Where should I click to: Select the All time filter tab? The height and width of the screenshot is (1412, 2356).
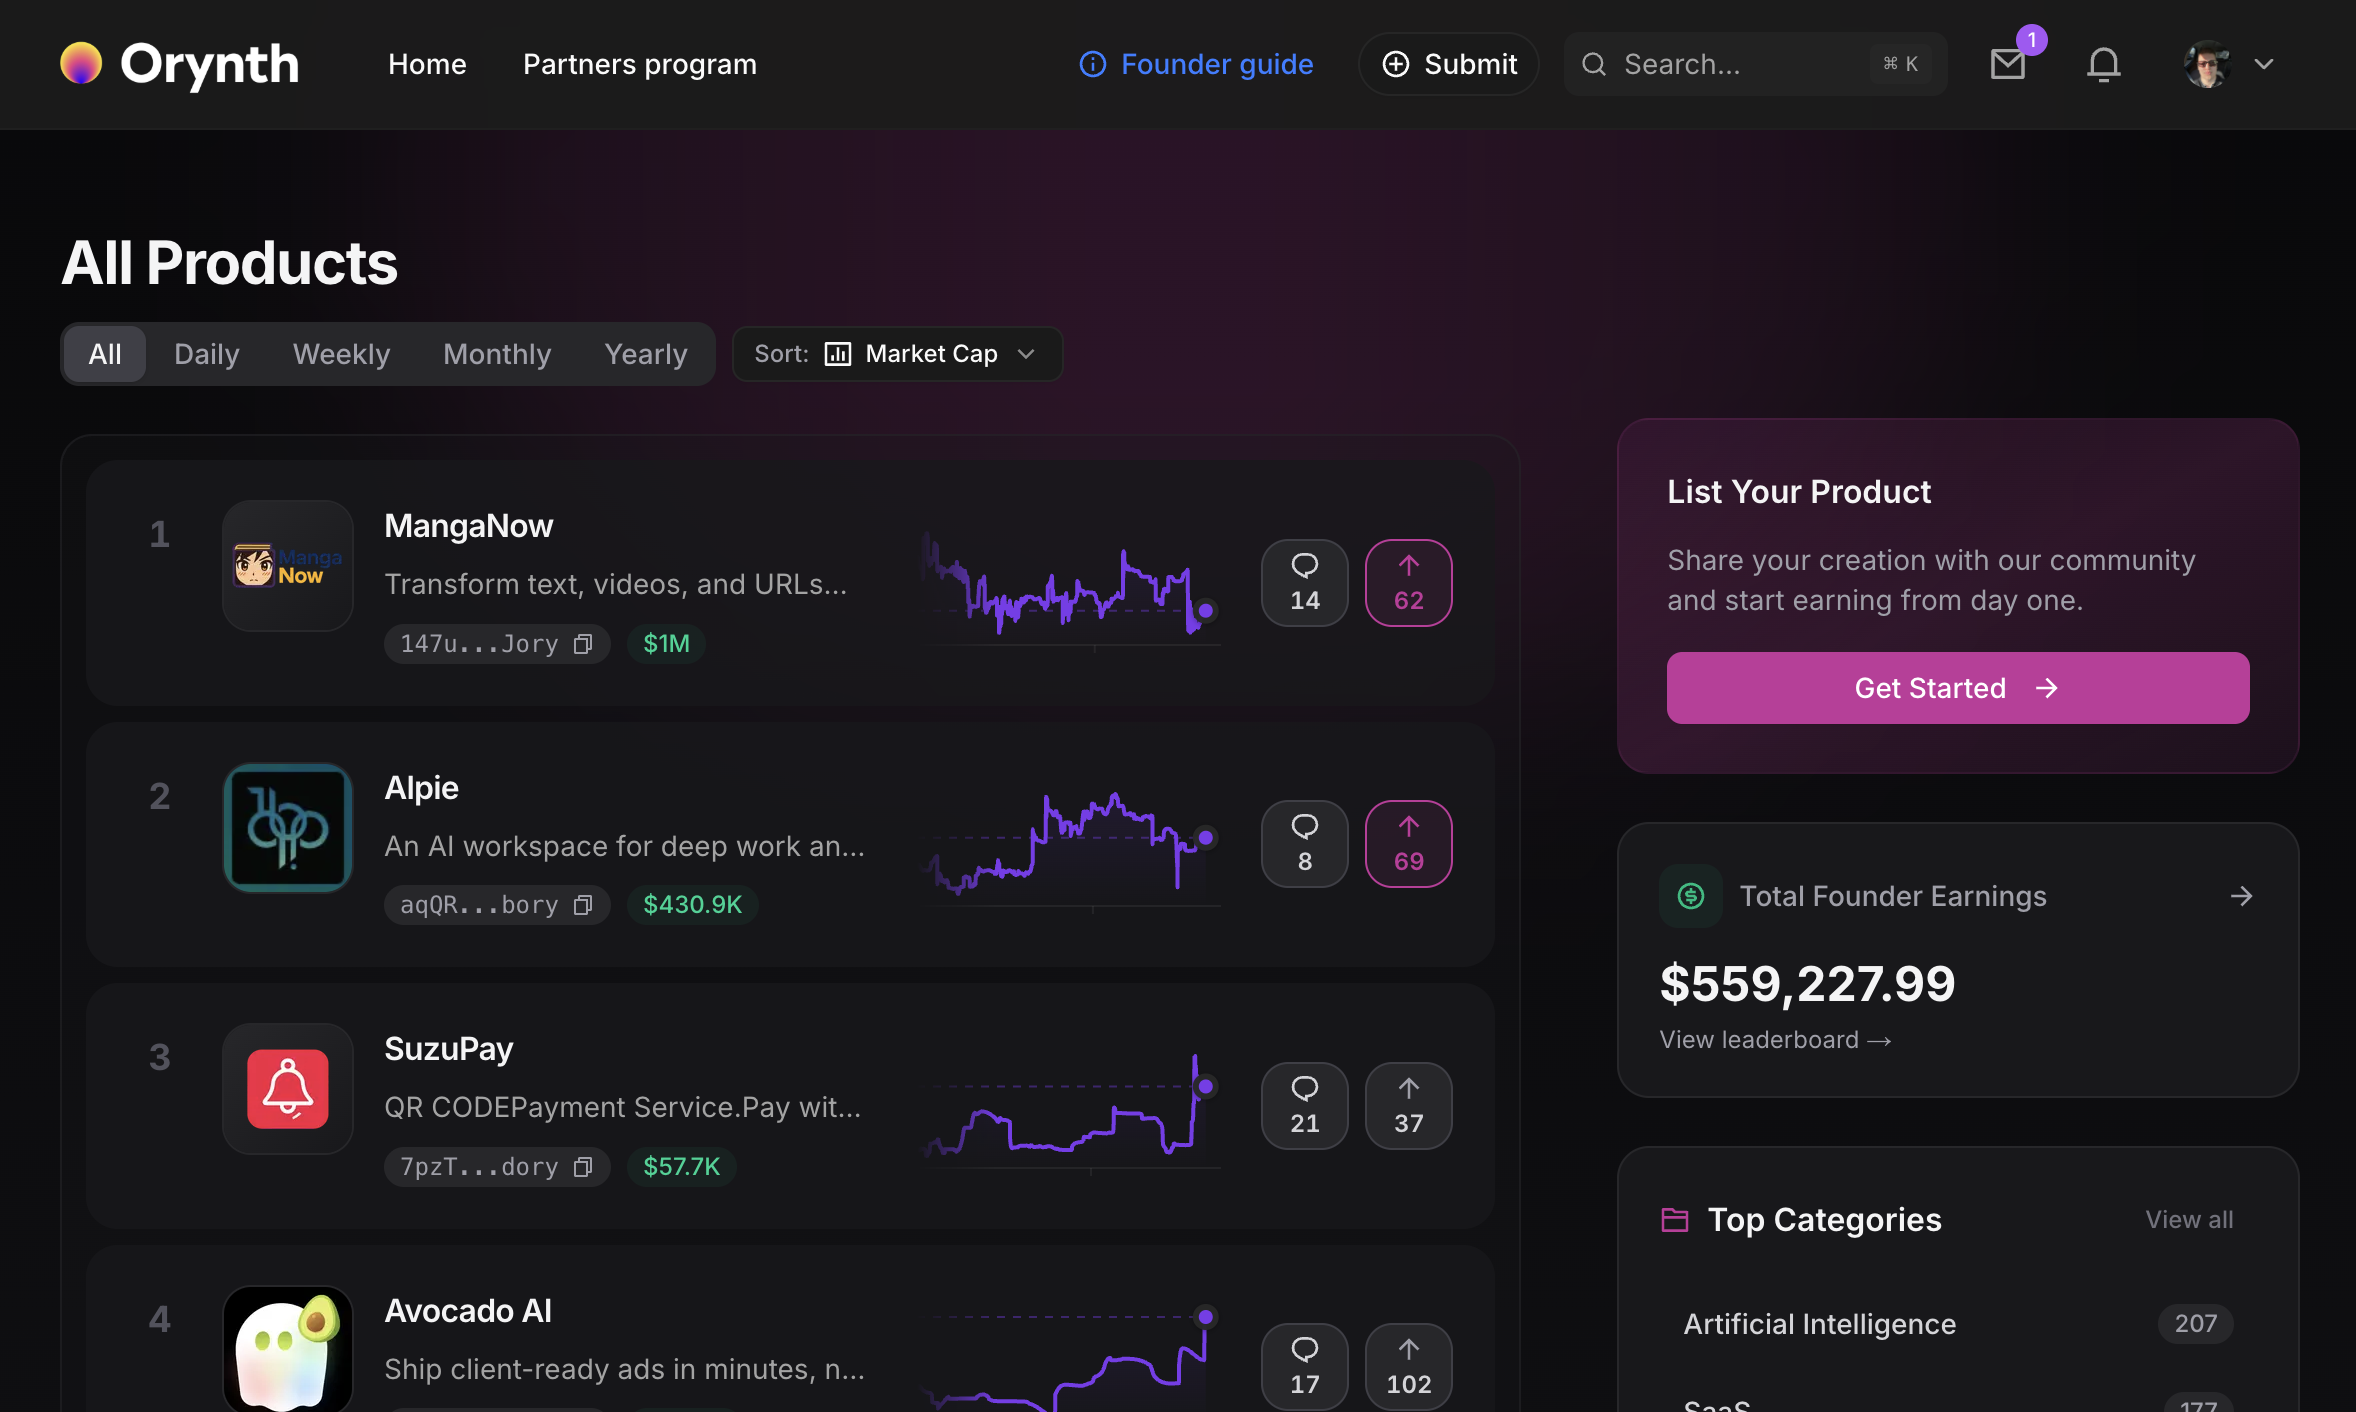pos(105,354)
